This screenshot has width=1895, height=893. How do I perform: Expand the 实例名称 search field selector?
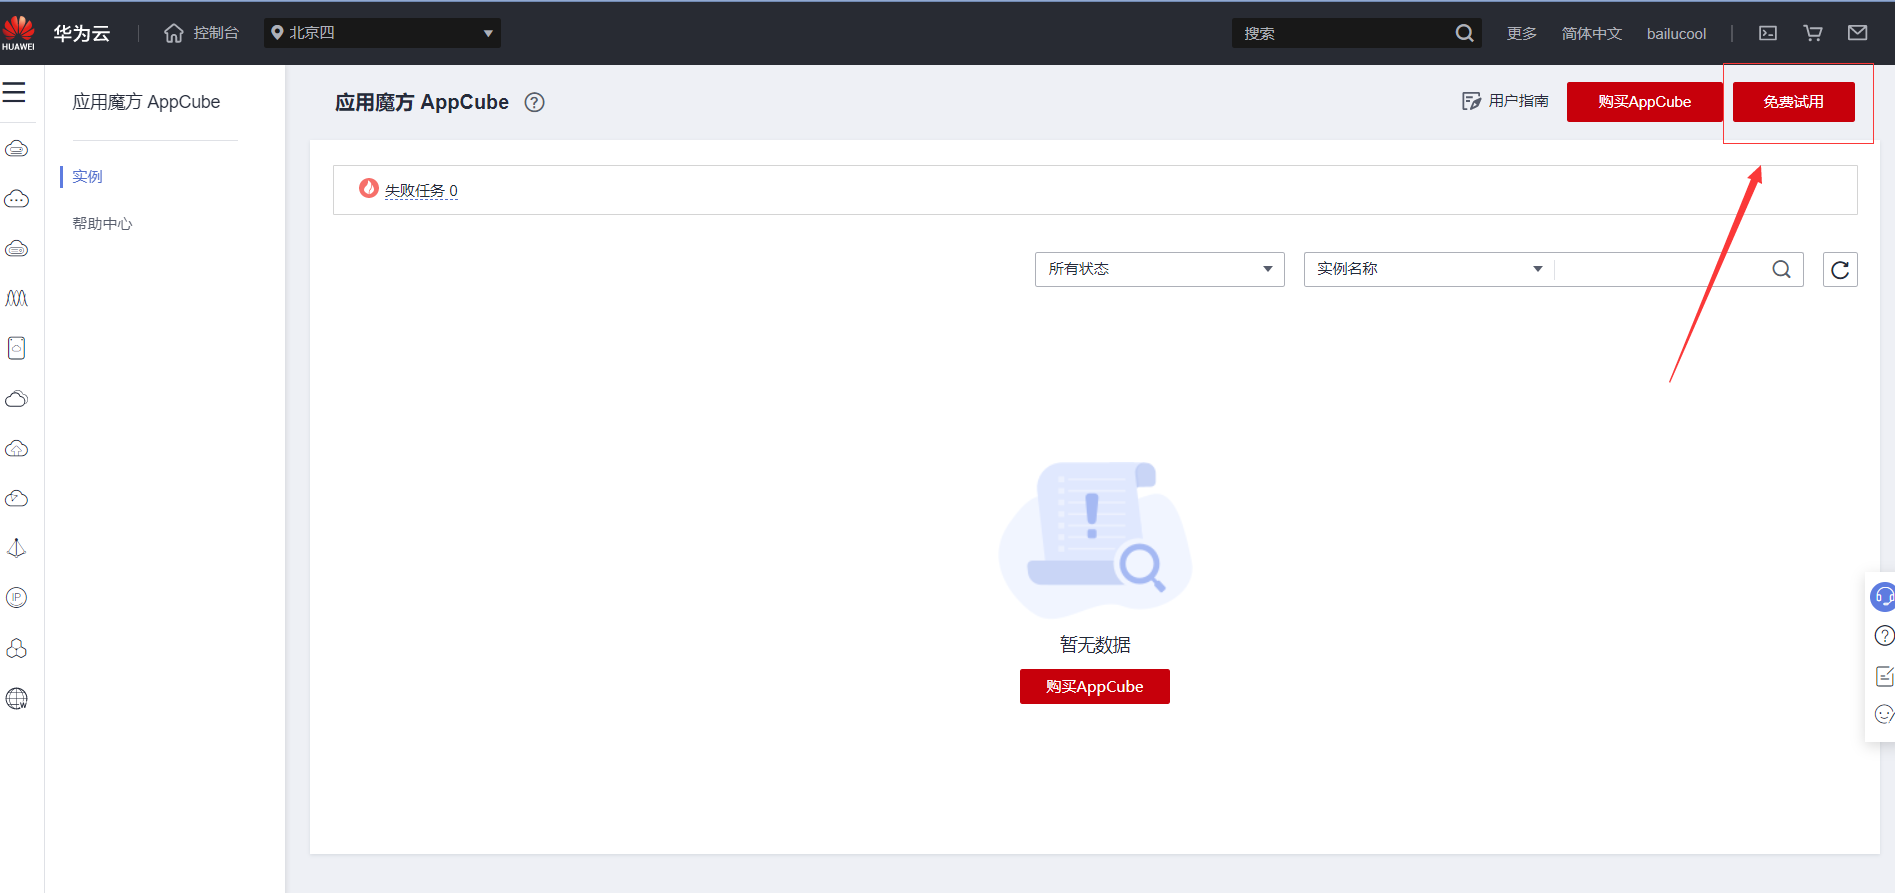[1429, 269]
